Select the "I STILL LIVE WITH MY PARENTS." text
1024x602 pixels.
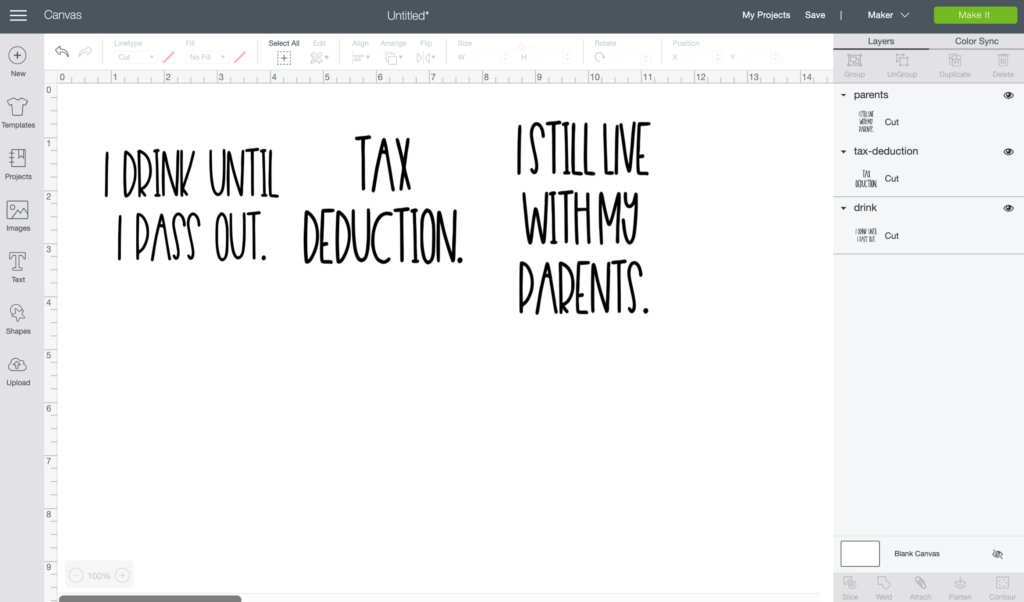[x=584, y=218]
